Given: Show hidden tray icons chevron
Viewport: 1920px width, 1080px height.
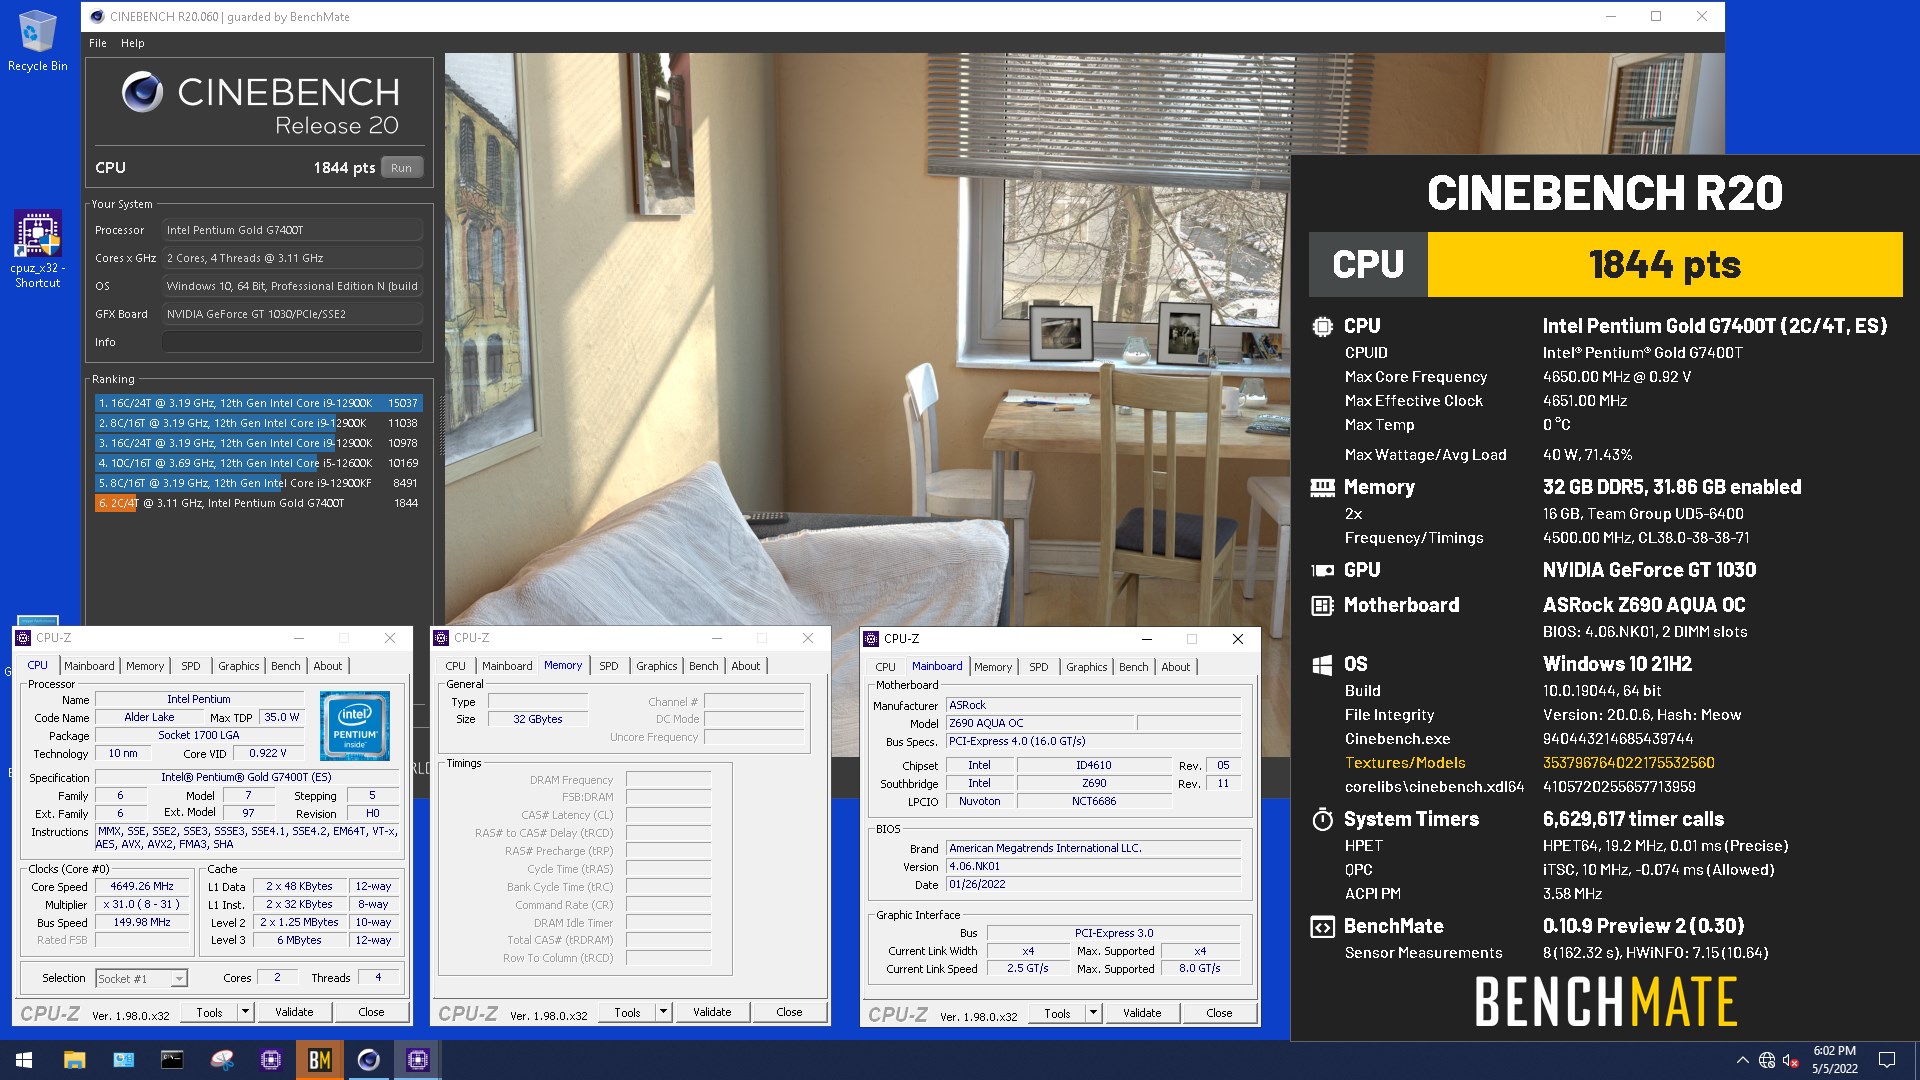Looking at the screenshot, I should pos(1742,1060).
